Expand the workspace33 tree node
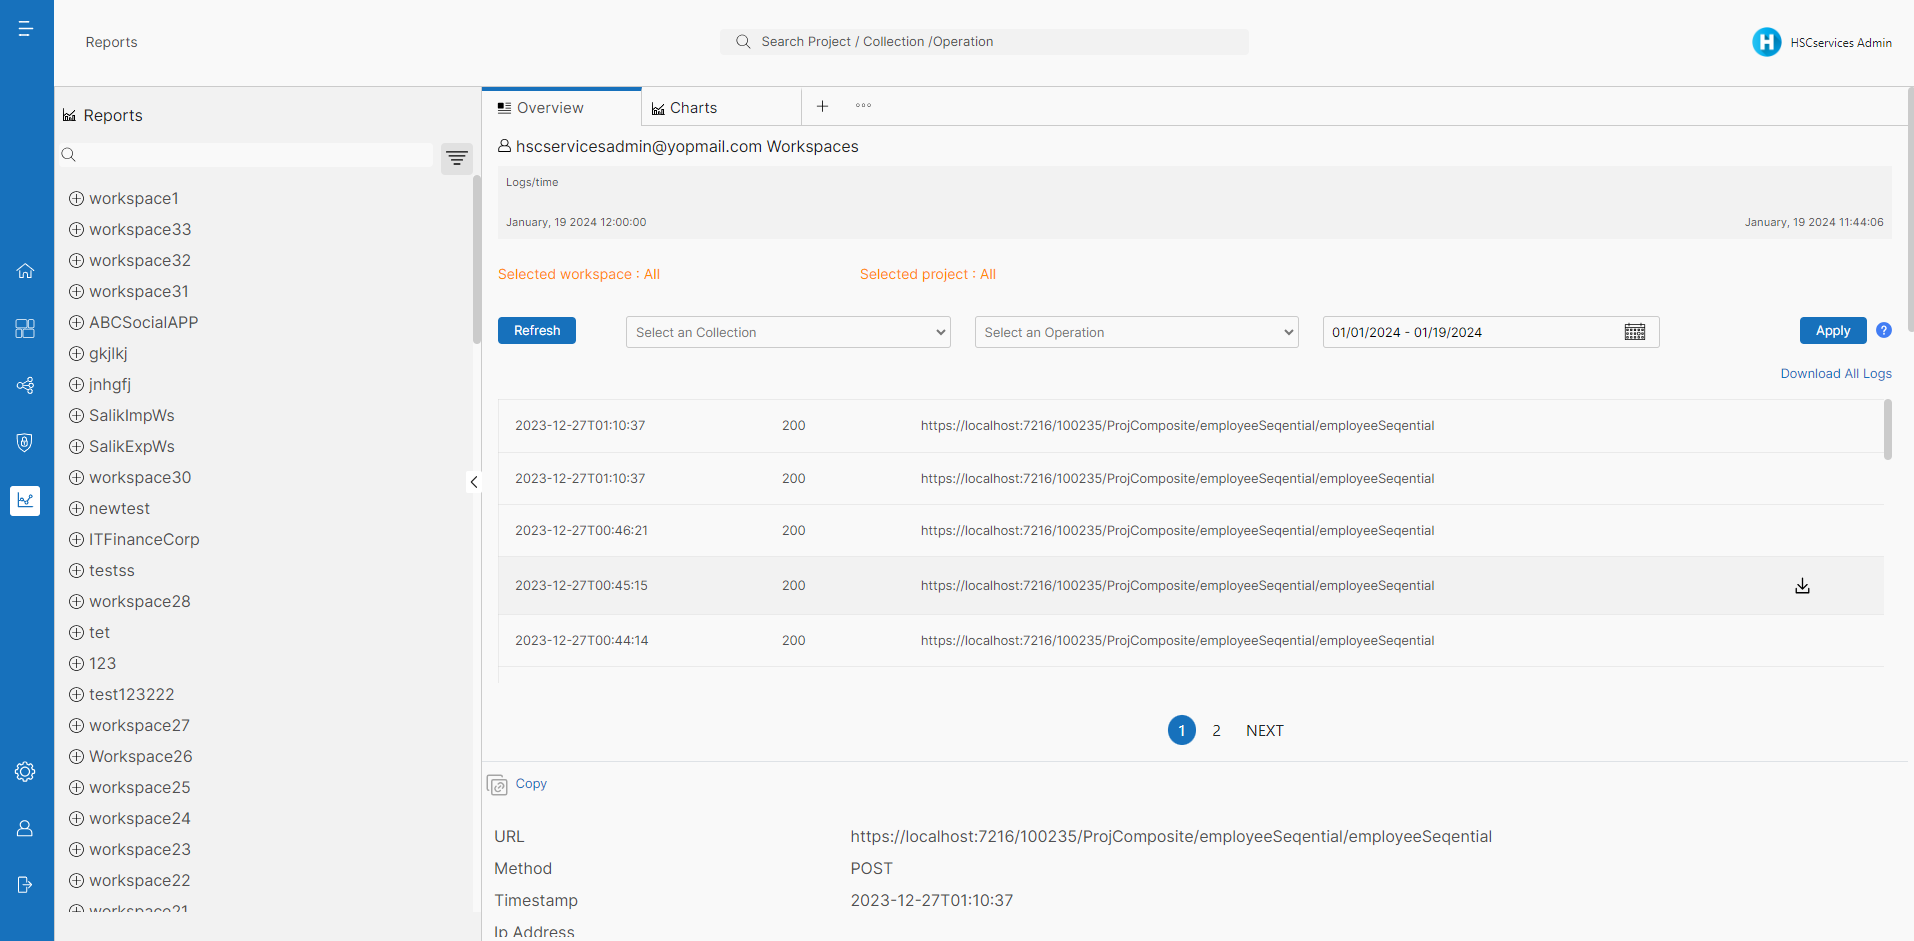Viewport: 1914px width, 941px height. 76,229
